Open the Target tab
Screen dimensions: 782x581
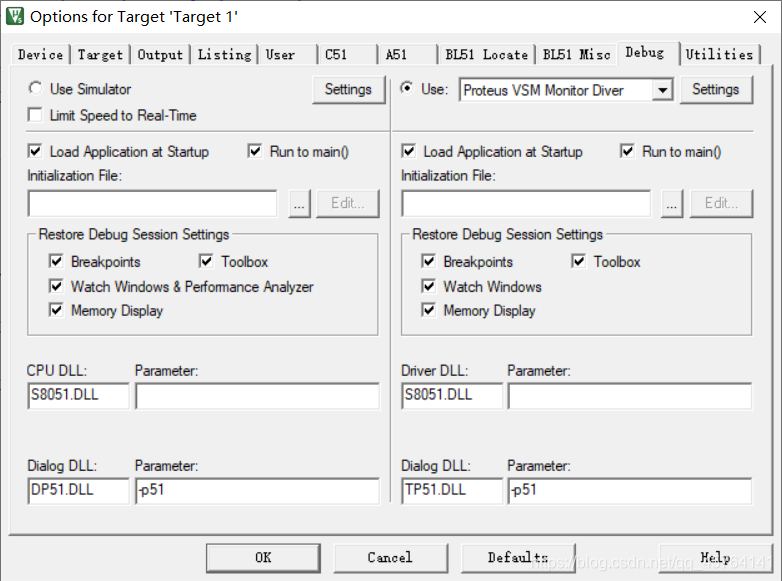point(100,54)
